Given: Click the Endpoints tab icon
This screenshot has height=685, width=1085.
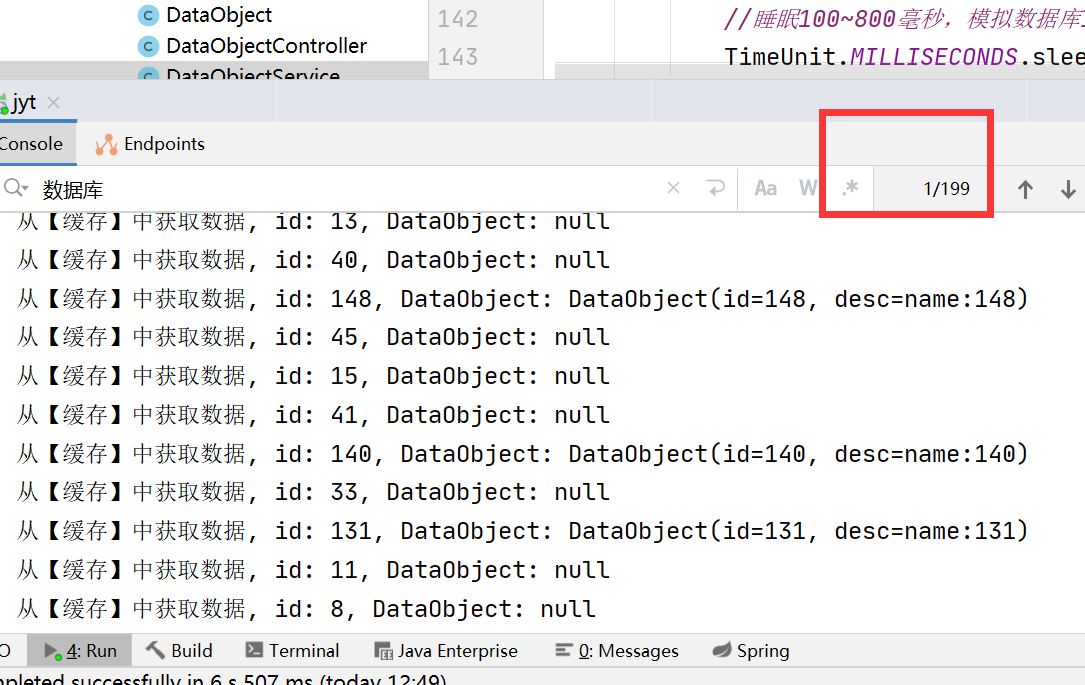Looking at the screenshot, I should coord(106,145).
